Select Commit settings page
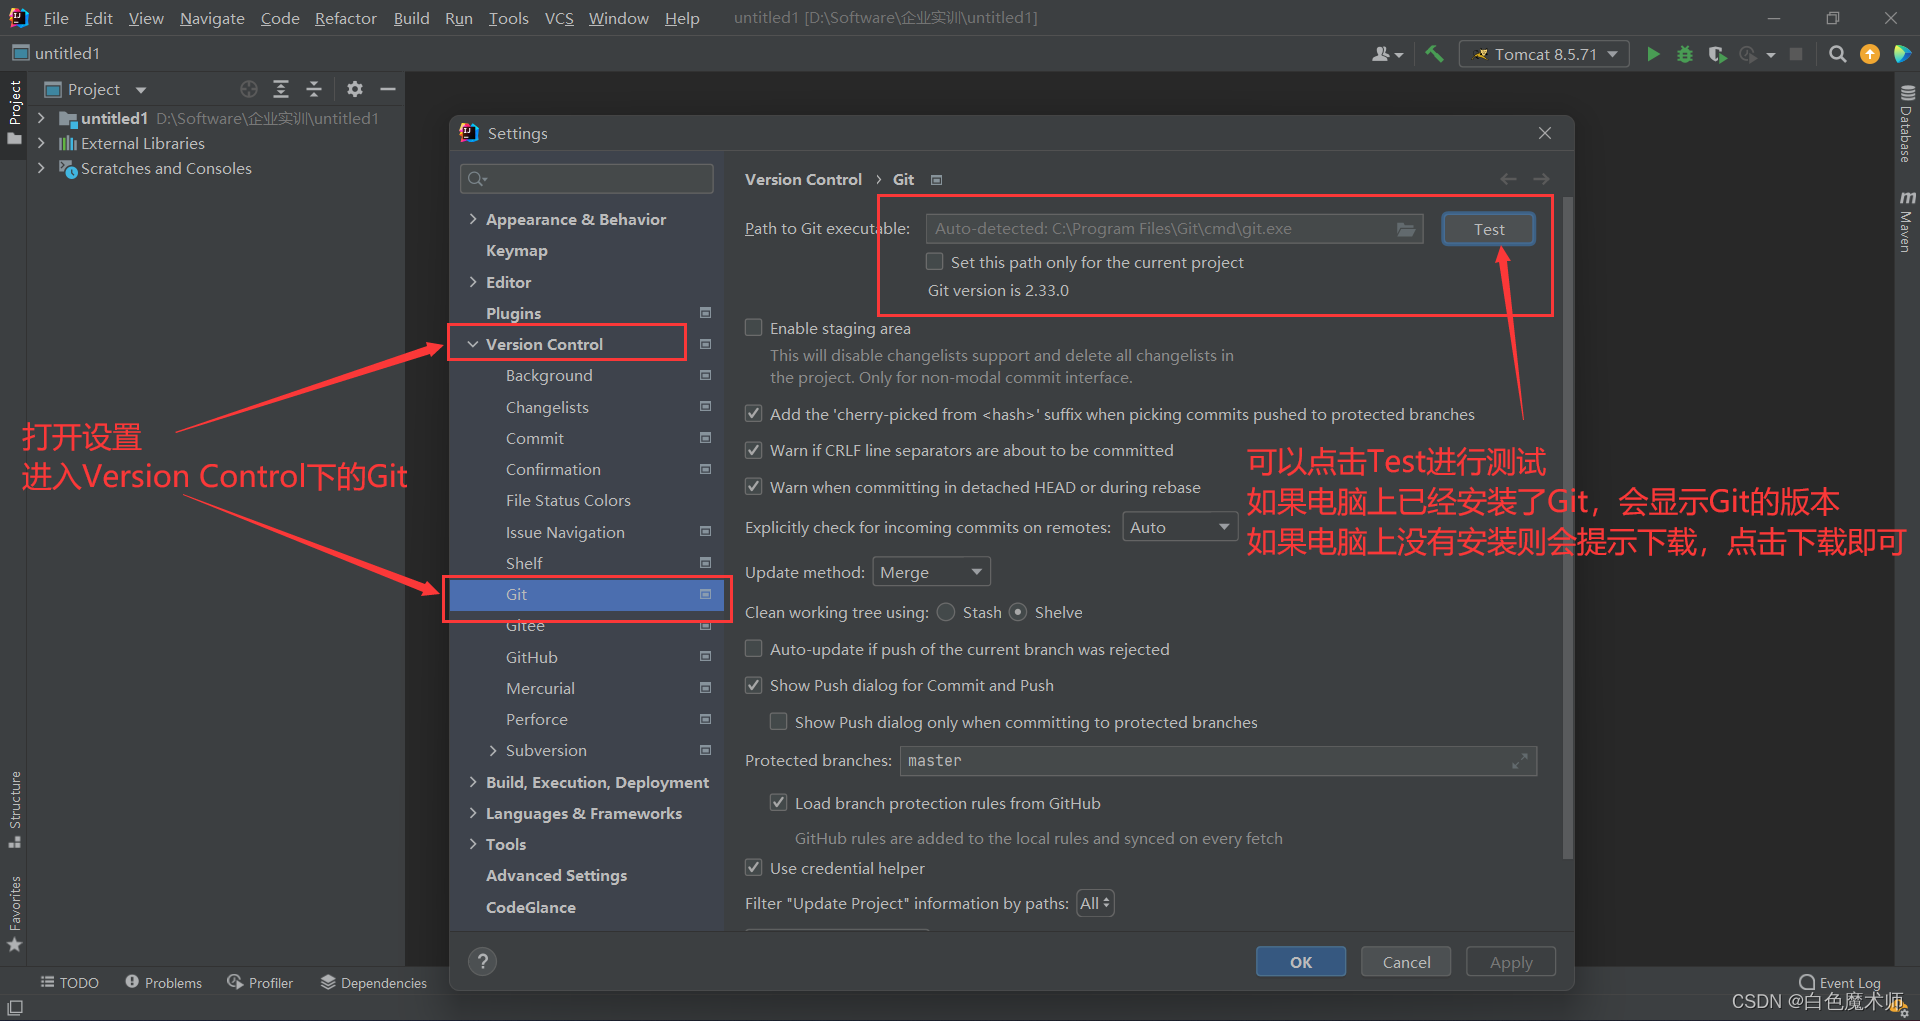This screenshot has width=1920, height=1021. [535, 438]
